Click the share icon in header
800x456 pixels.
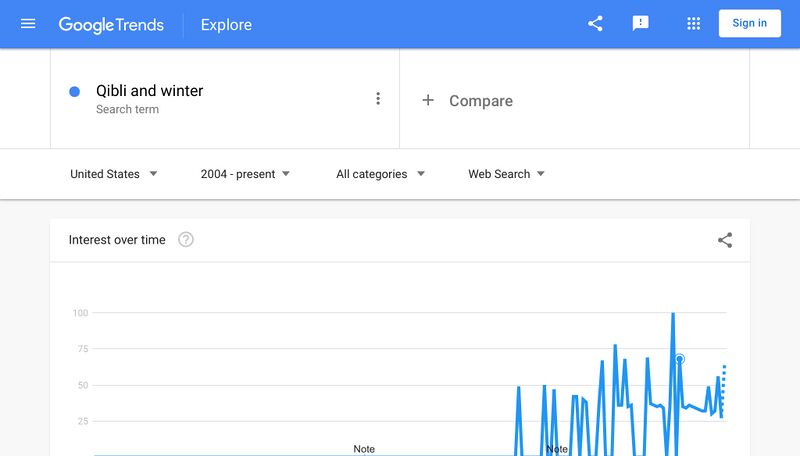point(595,24)
